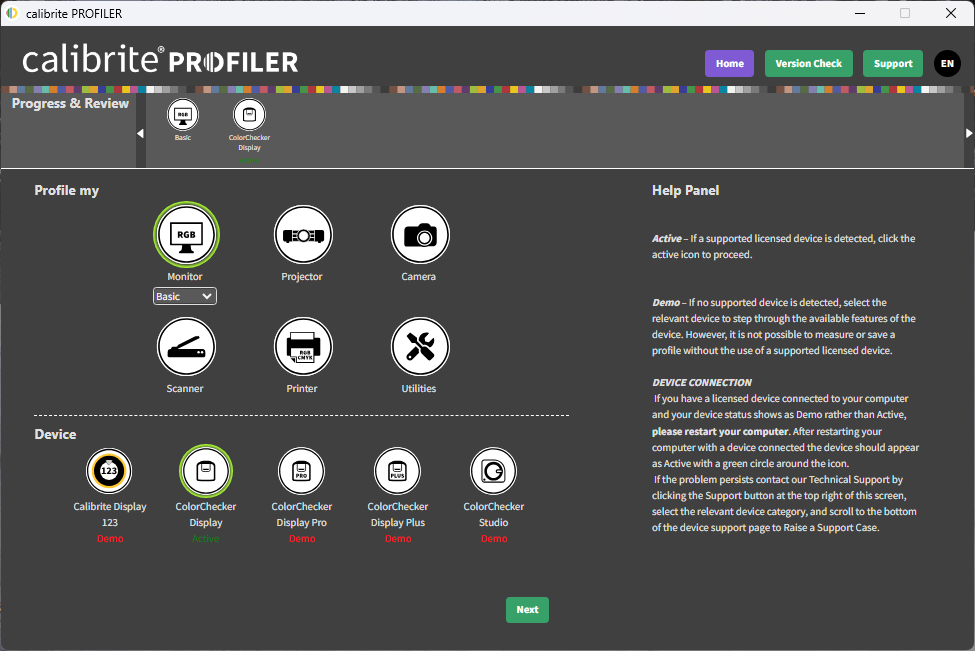This screenshot has height=651, width=975.
Task: Choose the ColorChecker Display Plus device icon
Action: pos(397,471)
